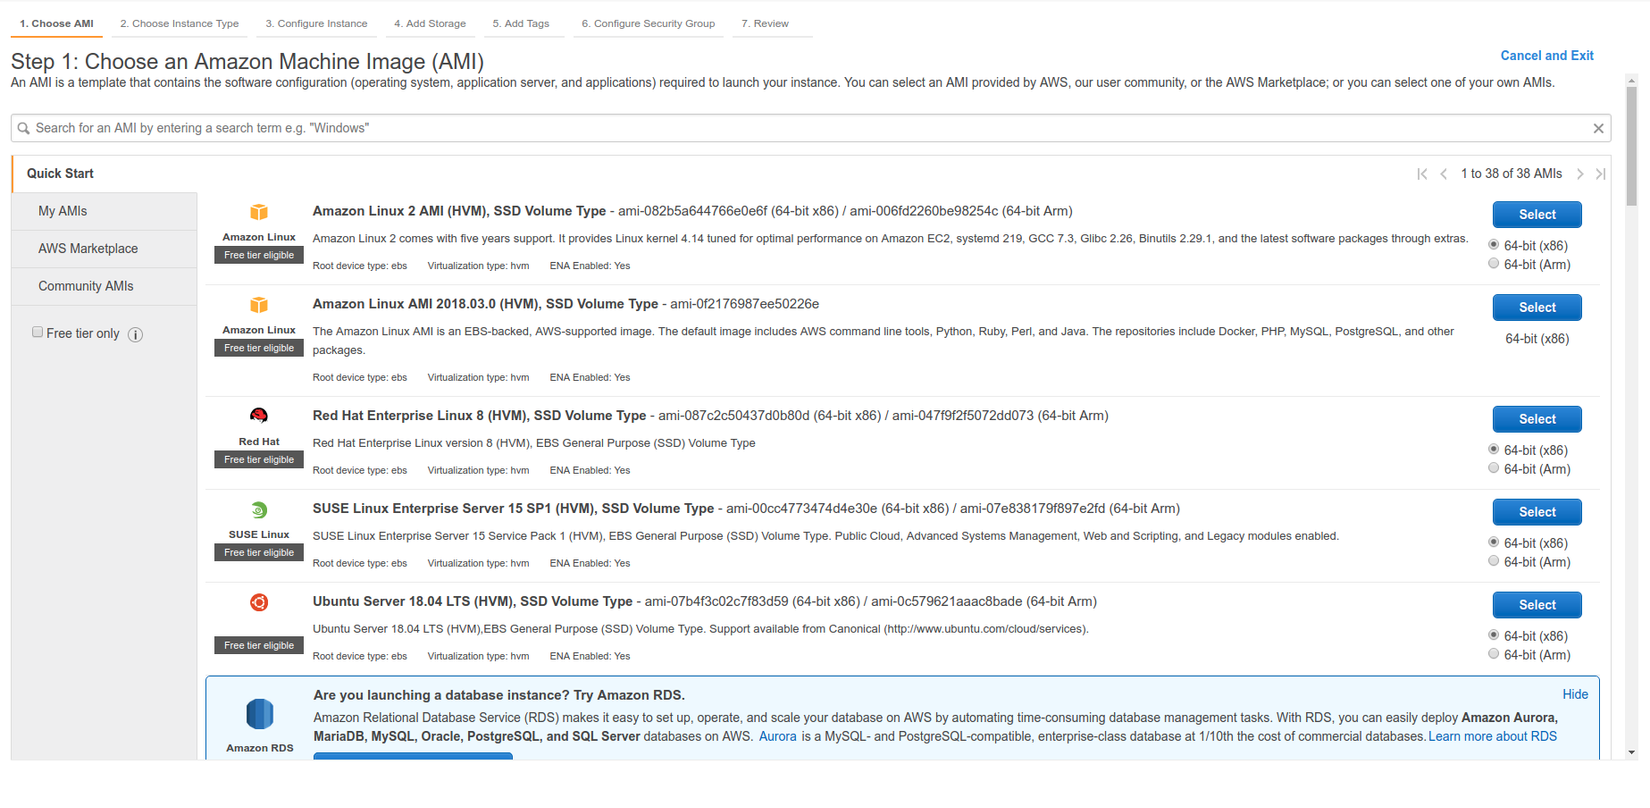Click the Red Hat logo icon
Image resolution: width=1650 pixels, height=808 pixels.
pyautogui.click(x=259, y=416)
